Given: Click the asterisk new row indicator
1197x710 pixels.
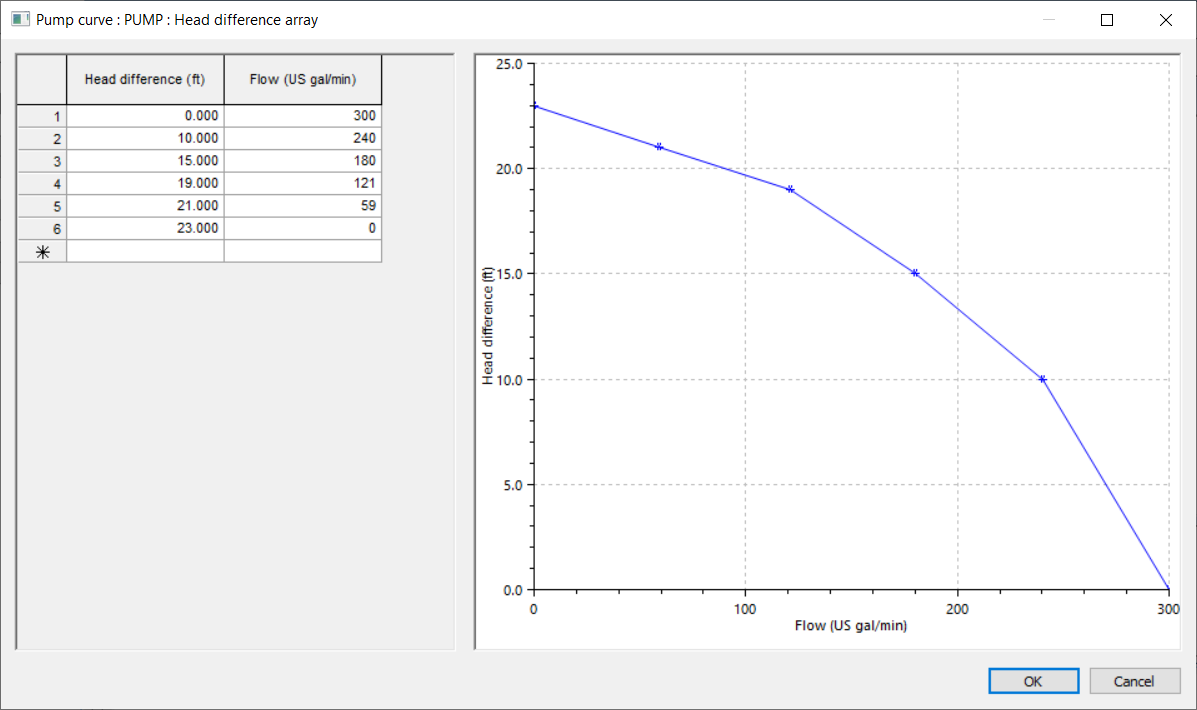Looking at the screenshot, I should pos(41,251).
